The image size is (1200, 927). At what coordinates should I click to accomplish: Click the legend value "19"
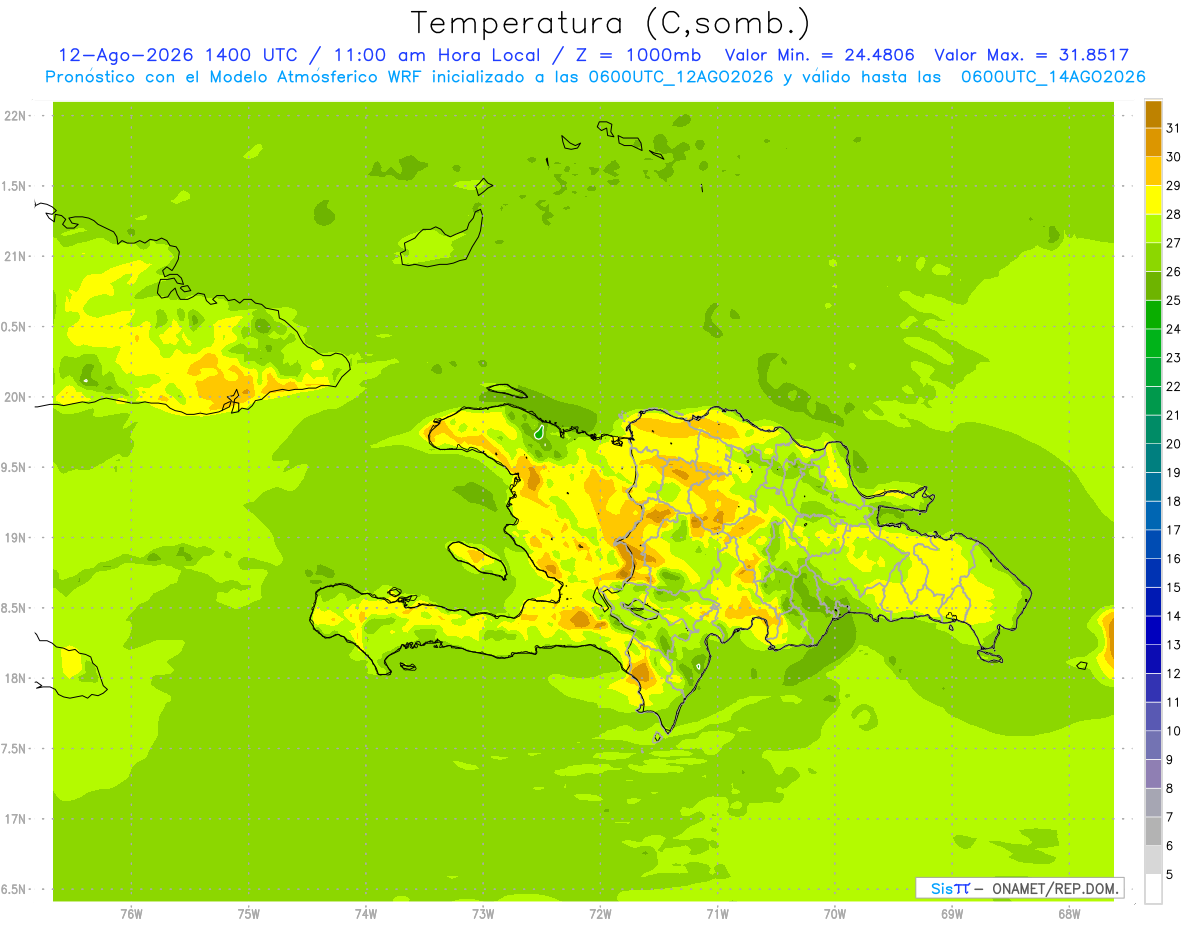click(x=1173, y=472)
